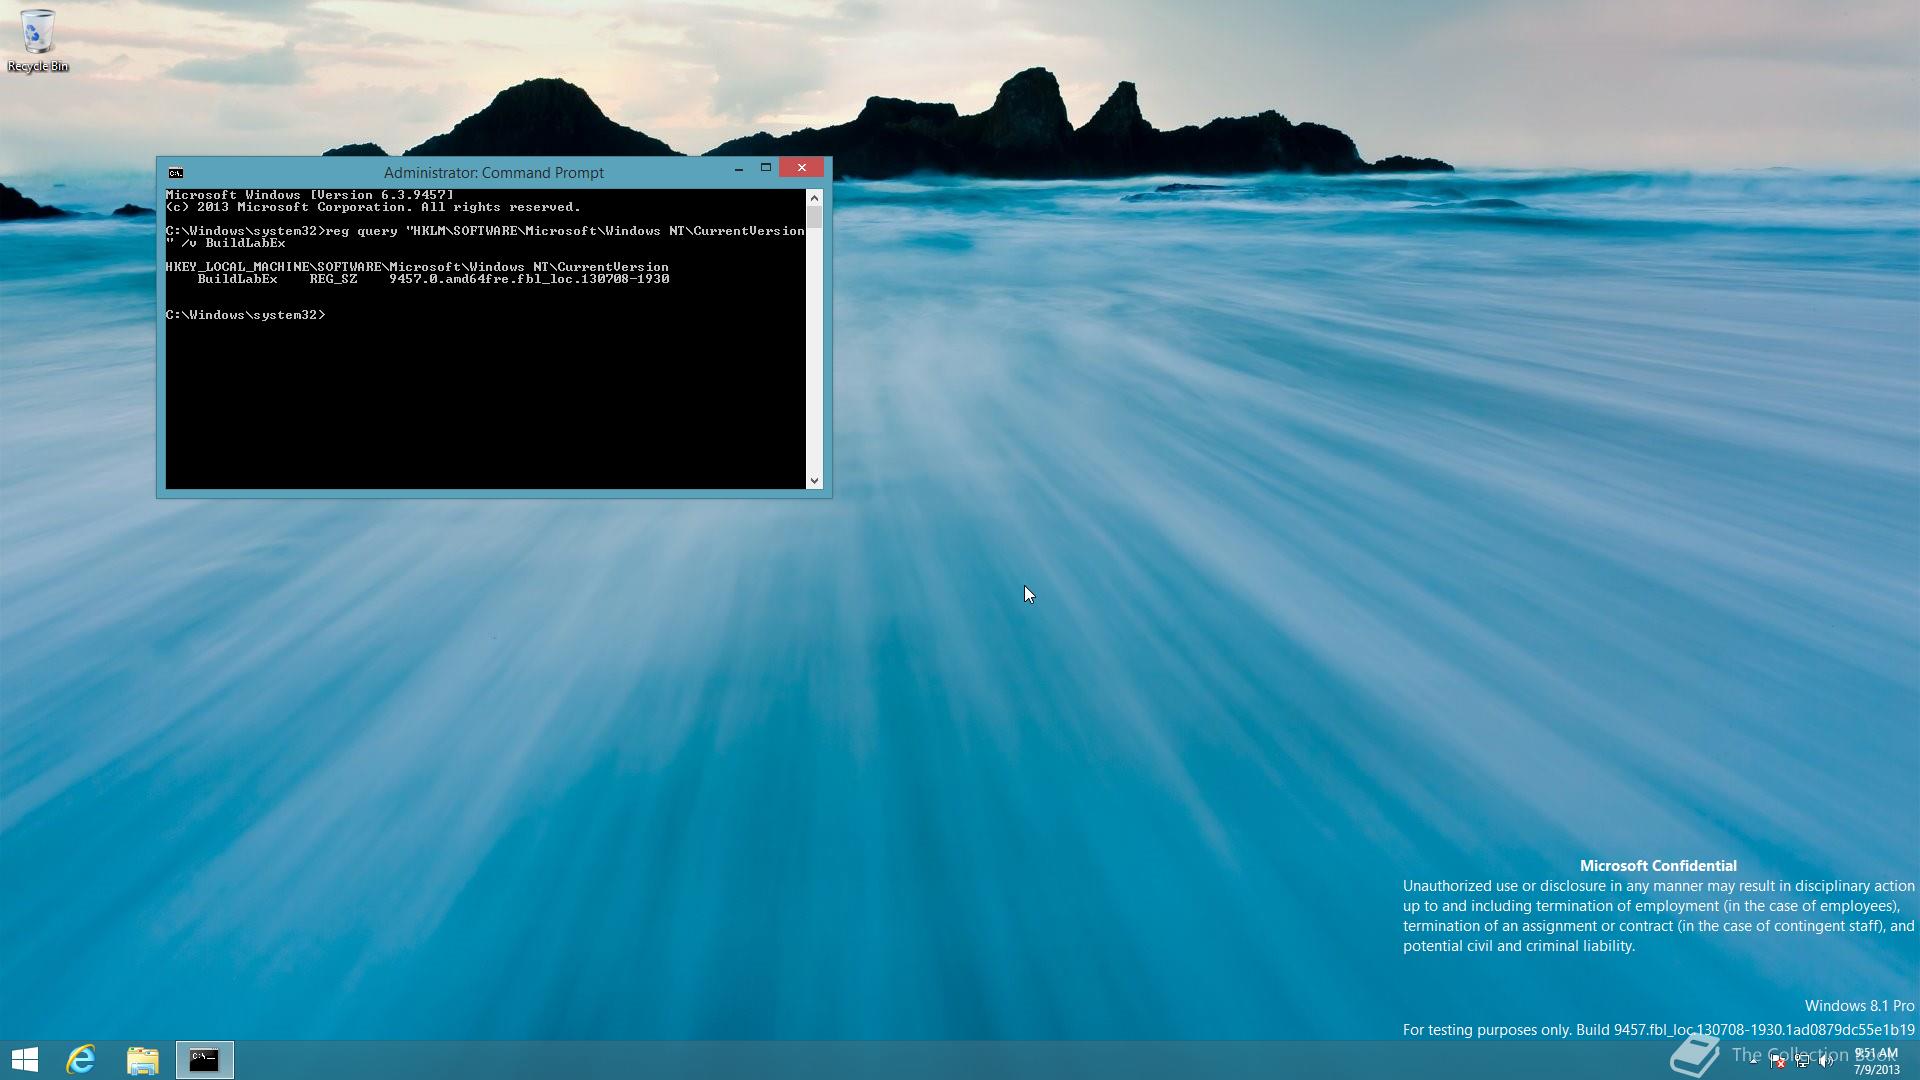Select the Command Prompt taskbar button

click(x=205, y=1060)
